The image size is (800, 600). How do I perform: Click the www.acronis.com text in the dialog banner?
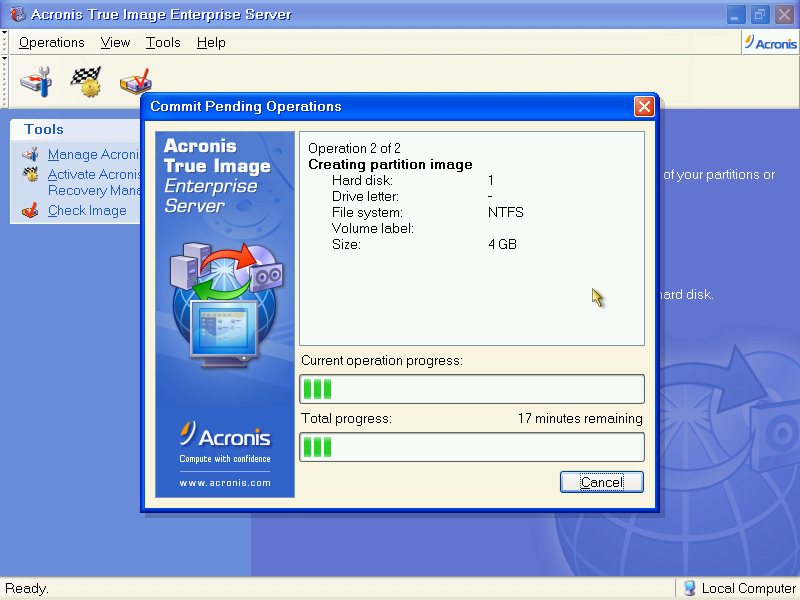[225, 483]
